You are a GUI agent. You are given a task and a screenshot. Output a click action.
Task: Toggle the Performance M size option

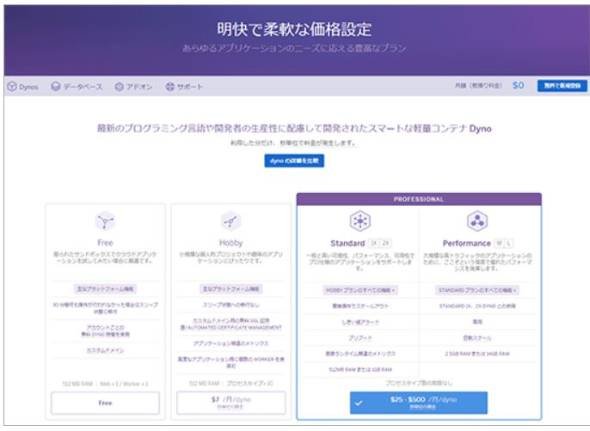[499, 243]
